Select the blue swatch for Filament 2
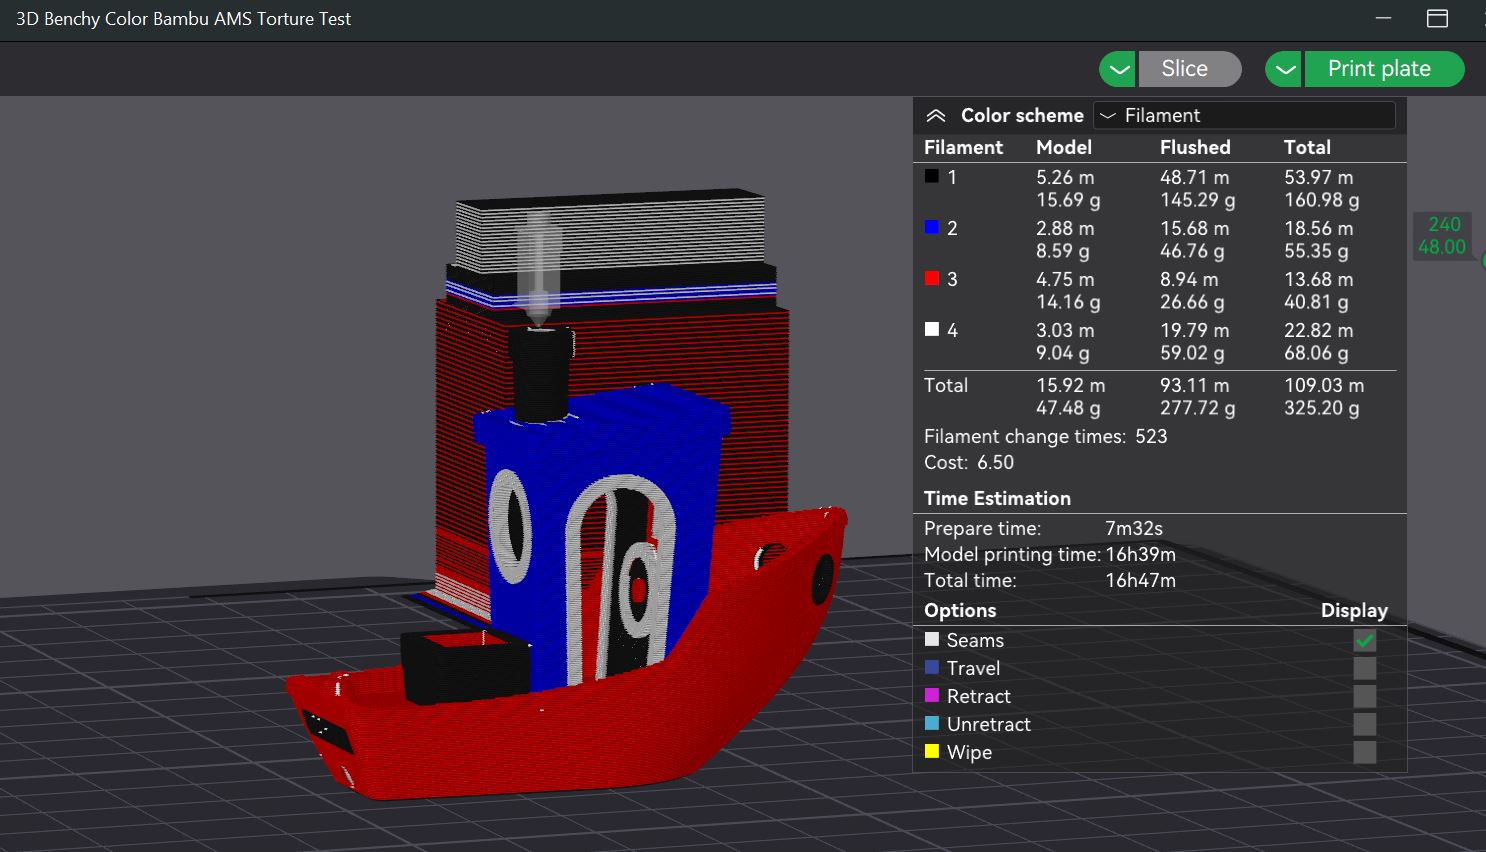 pos(931,228)
